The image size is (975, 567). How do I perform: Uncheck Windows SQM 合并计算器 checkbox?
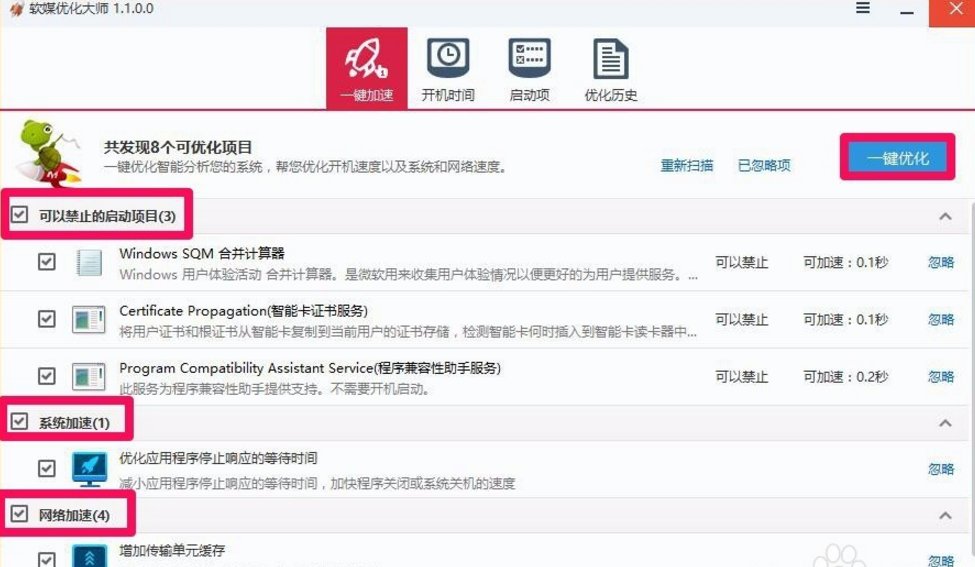pyautogui.click(x=47, y=262)
